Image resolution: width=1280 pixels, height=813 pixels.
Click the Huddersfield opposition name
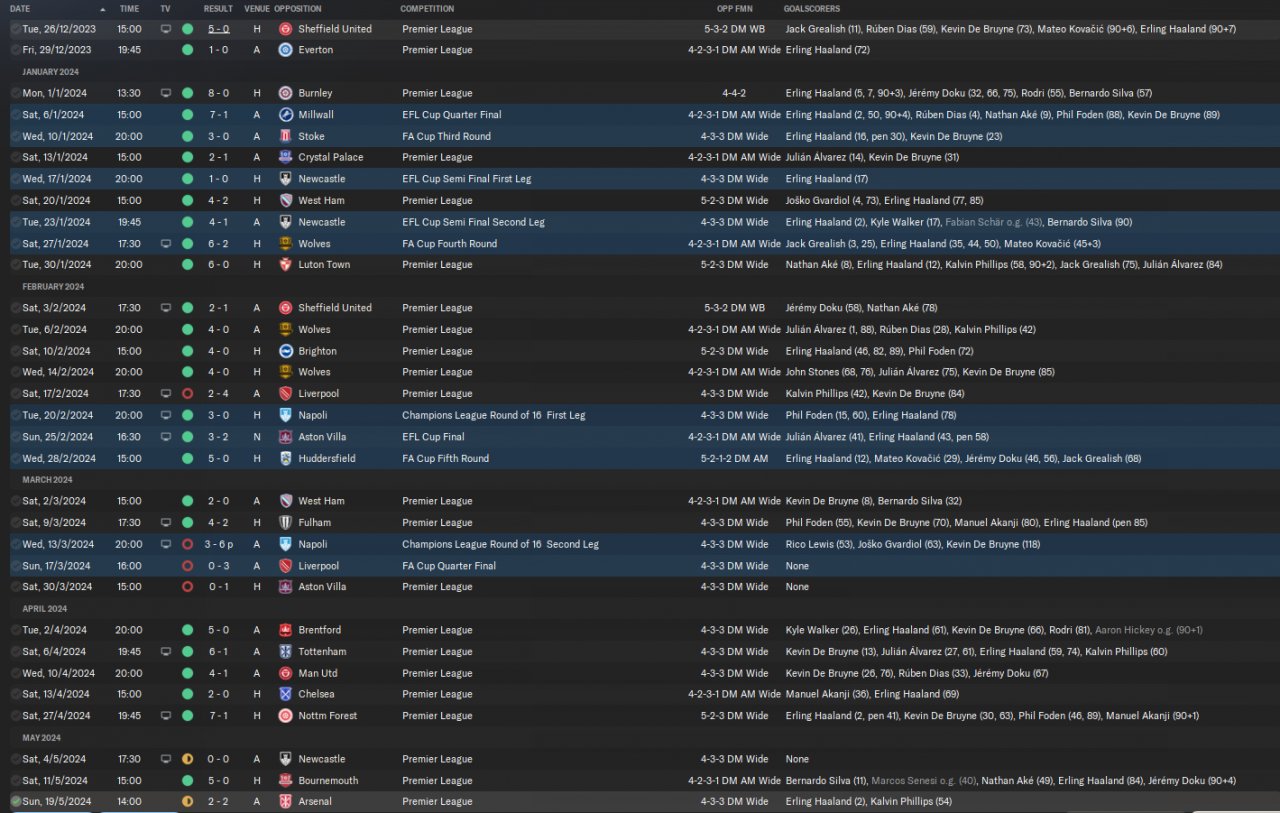coord(327,458)
